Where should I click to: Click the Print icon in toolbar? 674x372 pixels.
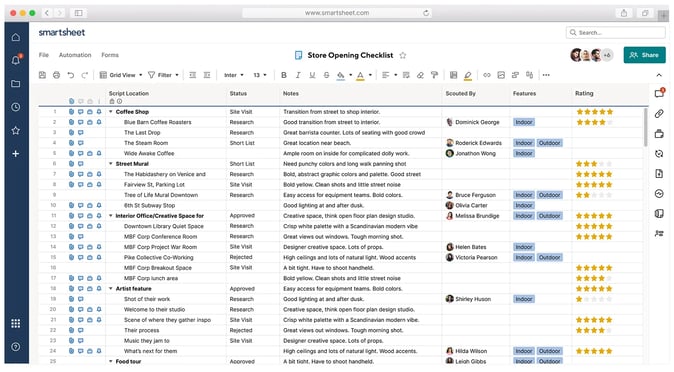(x=56, y=75)
